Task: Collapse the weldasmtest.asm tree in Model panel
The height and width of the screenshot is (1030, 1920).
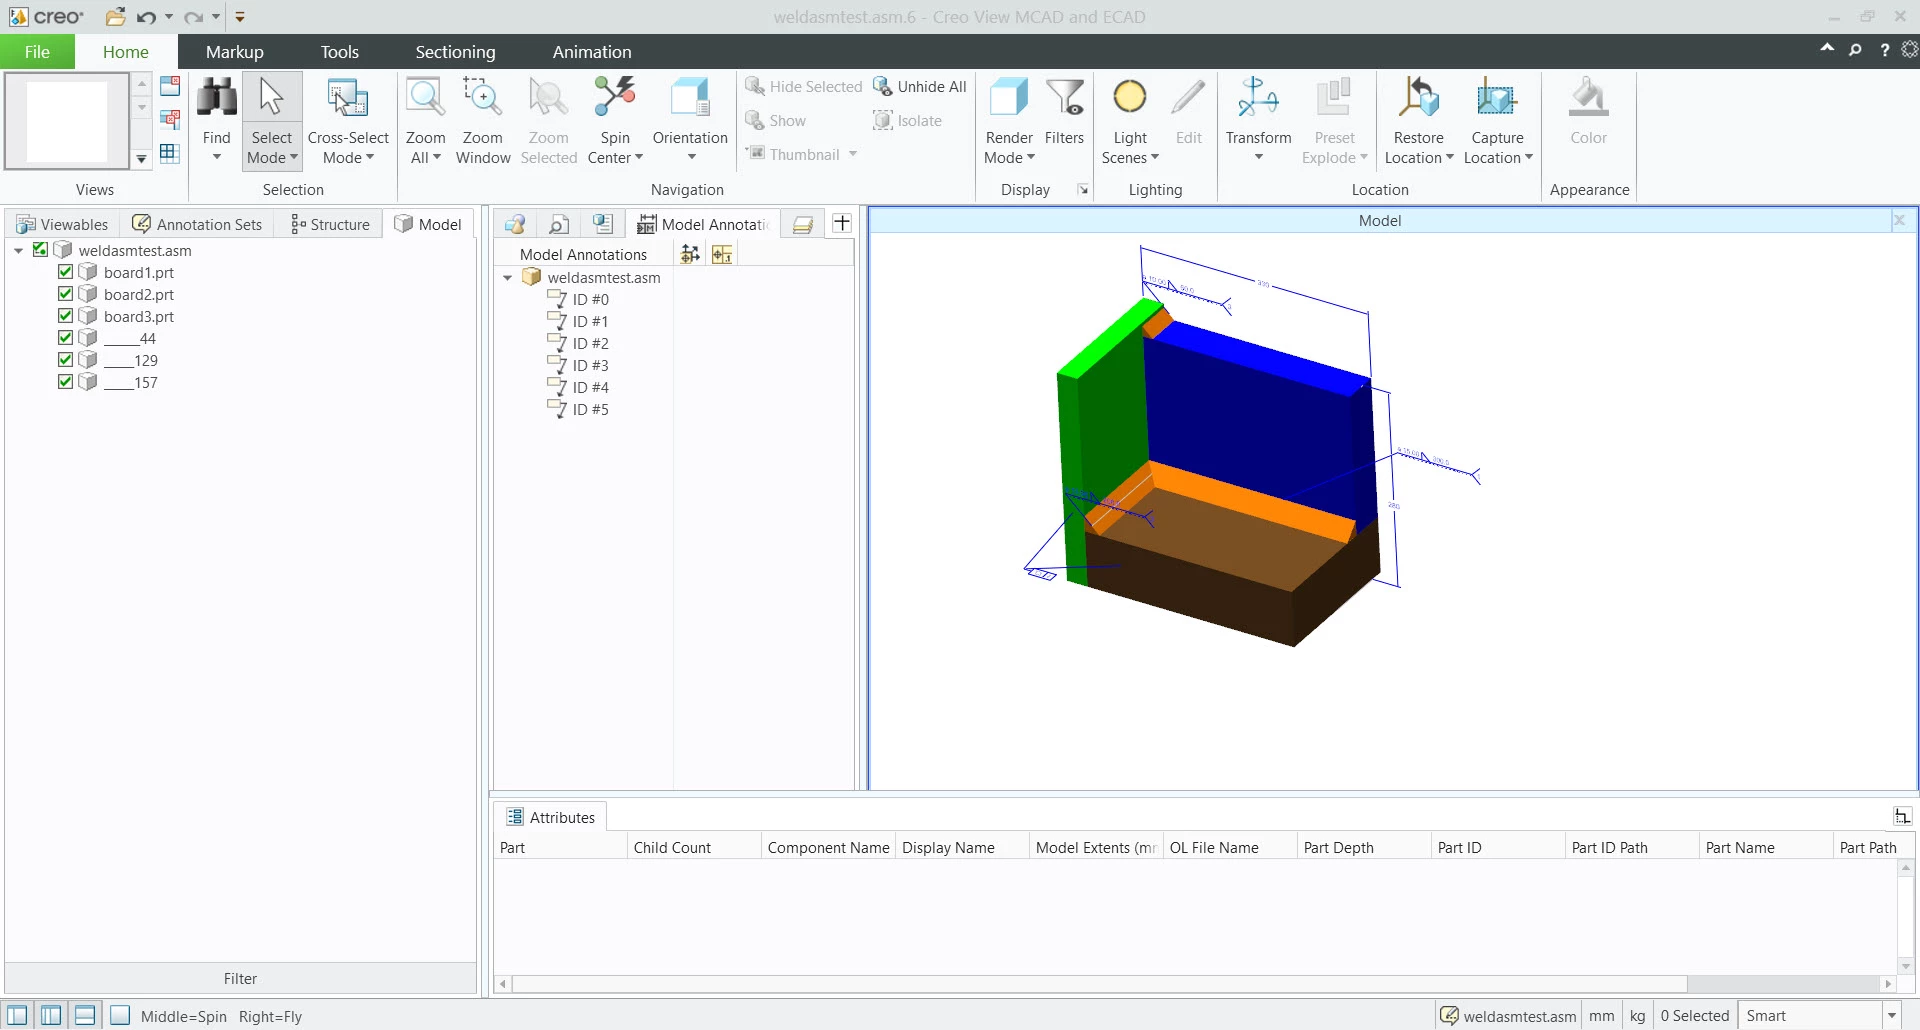Action: (19, 251)
